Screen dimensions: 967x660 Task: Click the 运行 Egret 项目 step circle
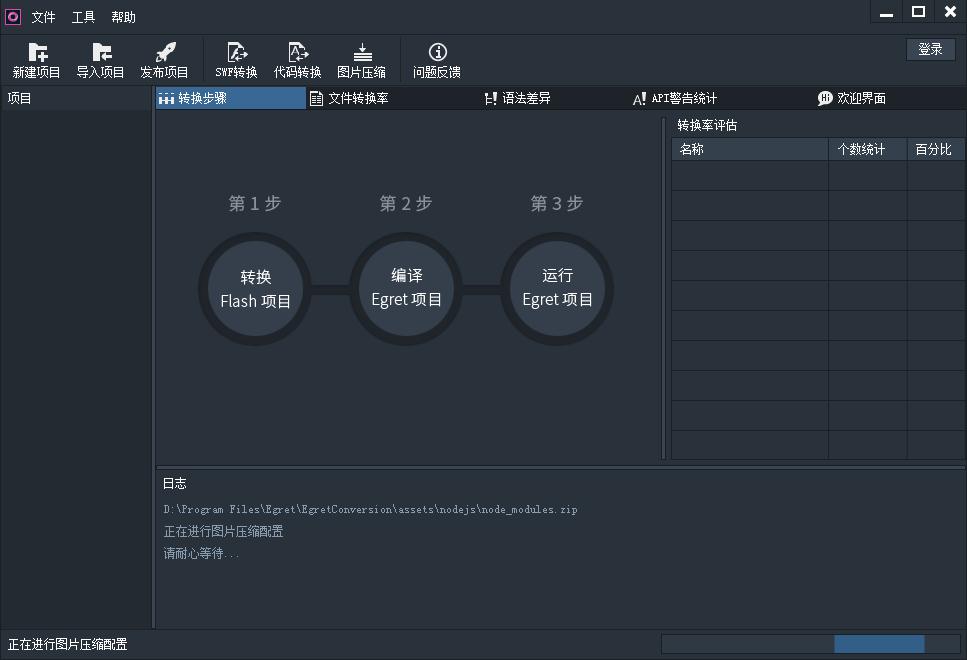[x=558, y=288]
